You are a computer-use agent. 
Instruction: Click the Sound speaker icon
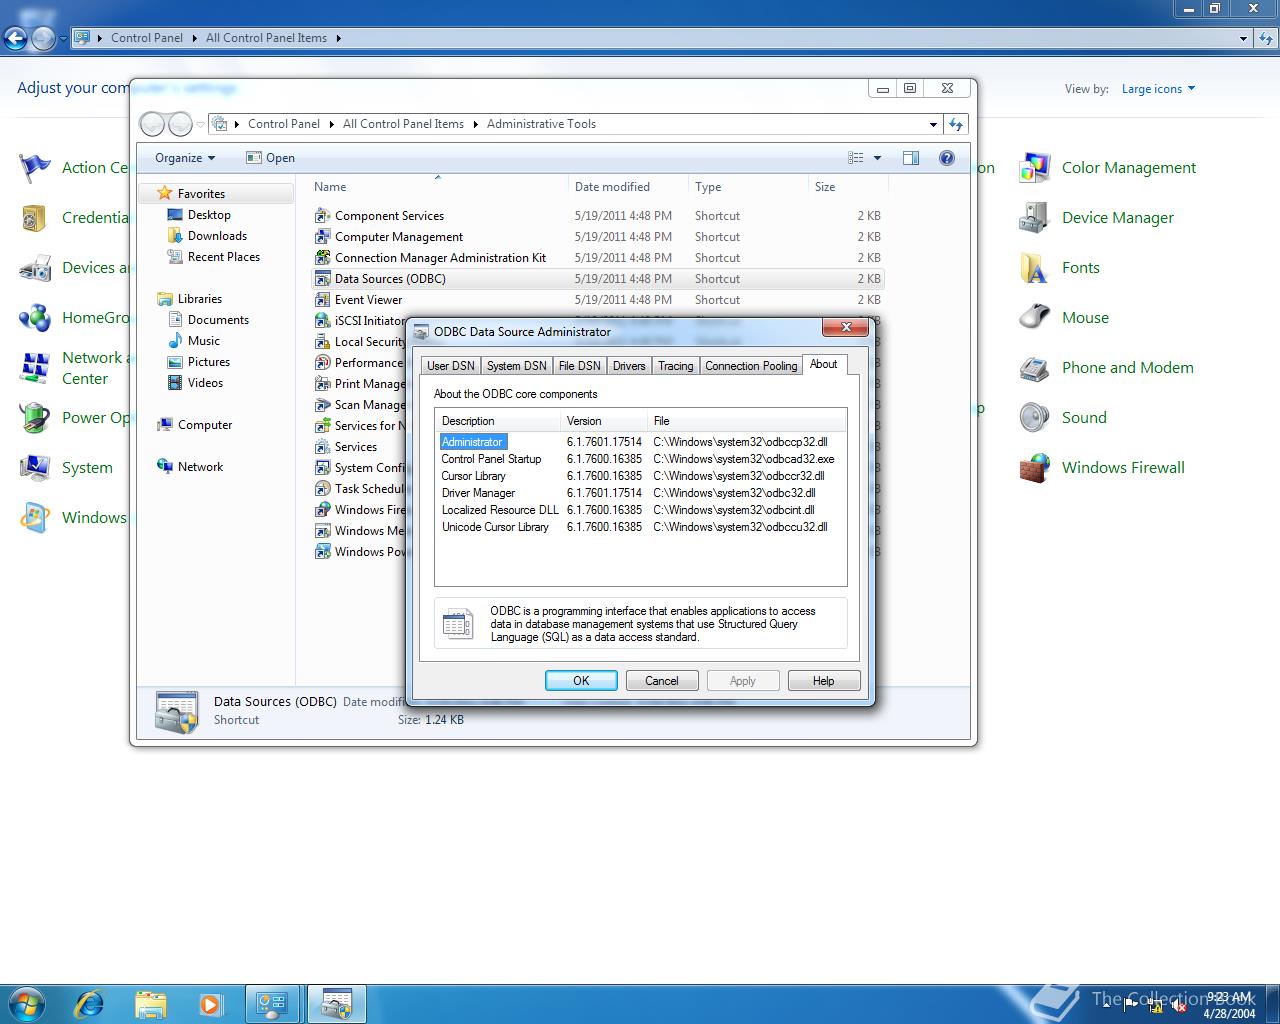coord(1034,418)
